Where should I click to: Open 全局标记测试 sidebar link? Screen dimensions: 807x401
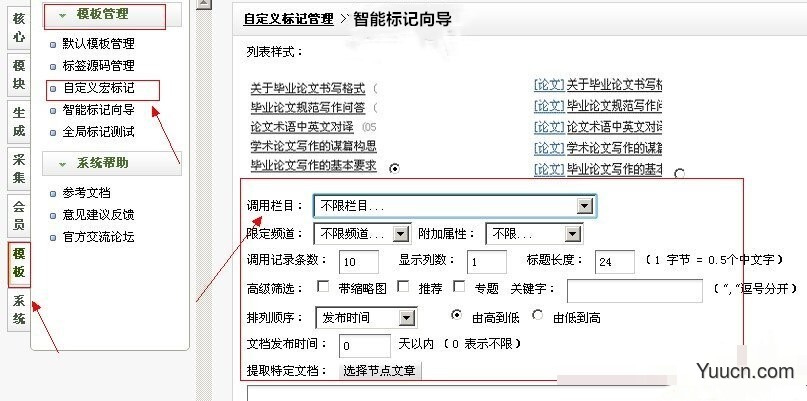97,132
